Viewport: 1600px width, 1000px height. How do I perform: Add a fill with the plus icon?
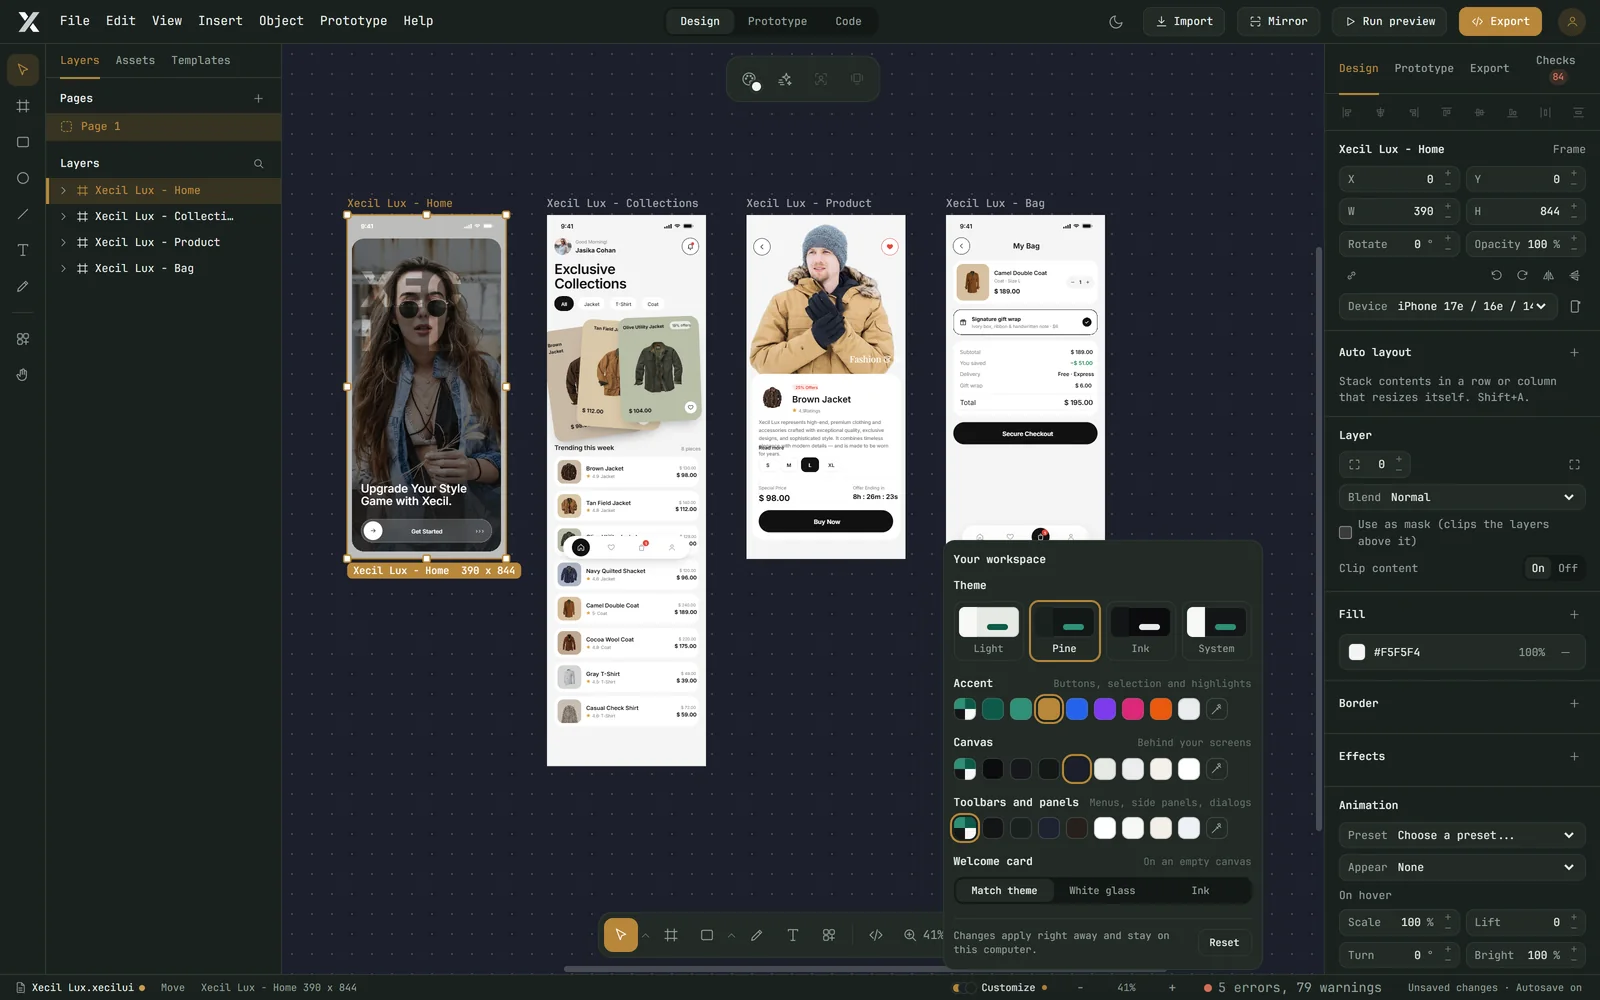1574,614
